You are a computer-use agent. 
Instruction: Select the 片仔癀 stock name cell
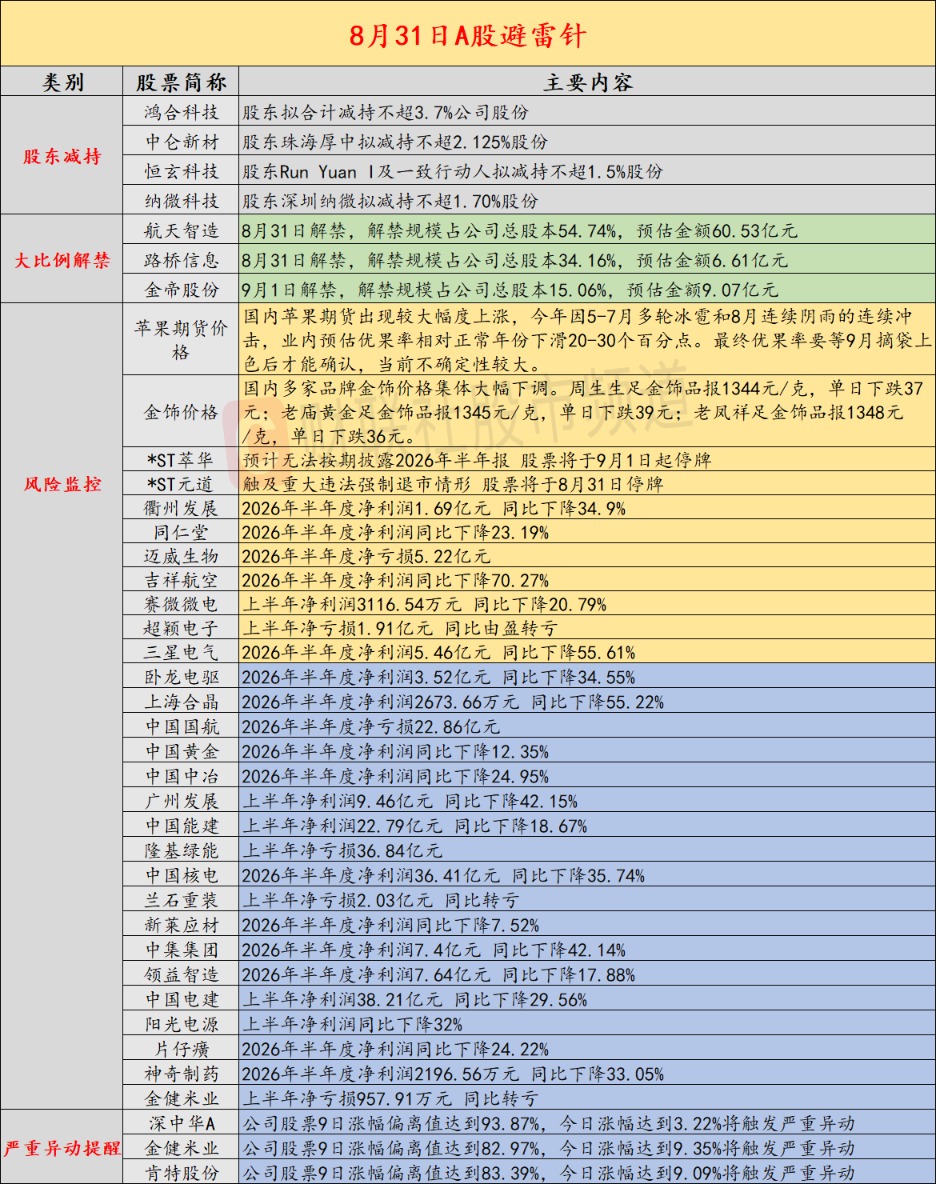tap(181, 1049)
